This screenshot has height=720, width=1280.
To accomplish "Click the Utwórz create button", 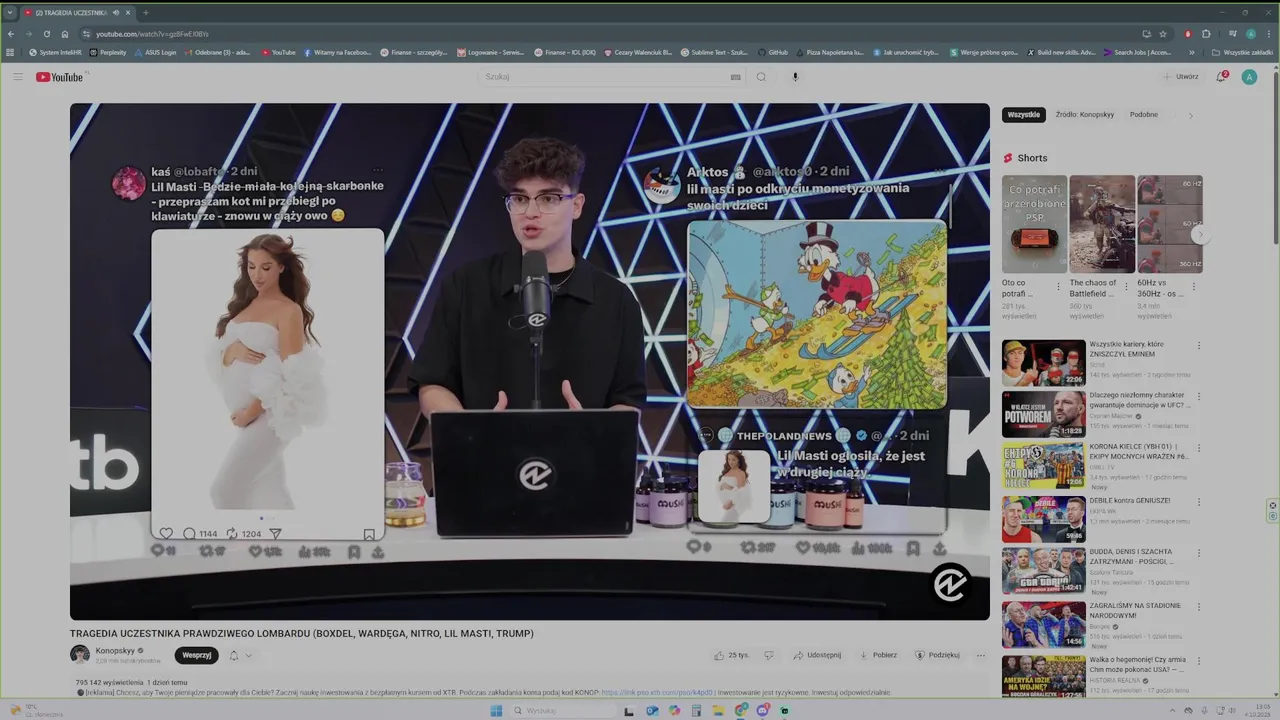I will (x=1181, y=77).
